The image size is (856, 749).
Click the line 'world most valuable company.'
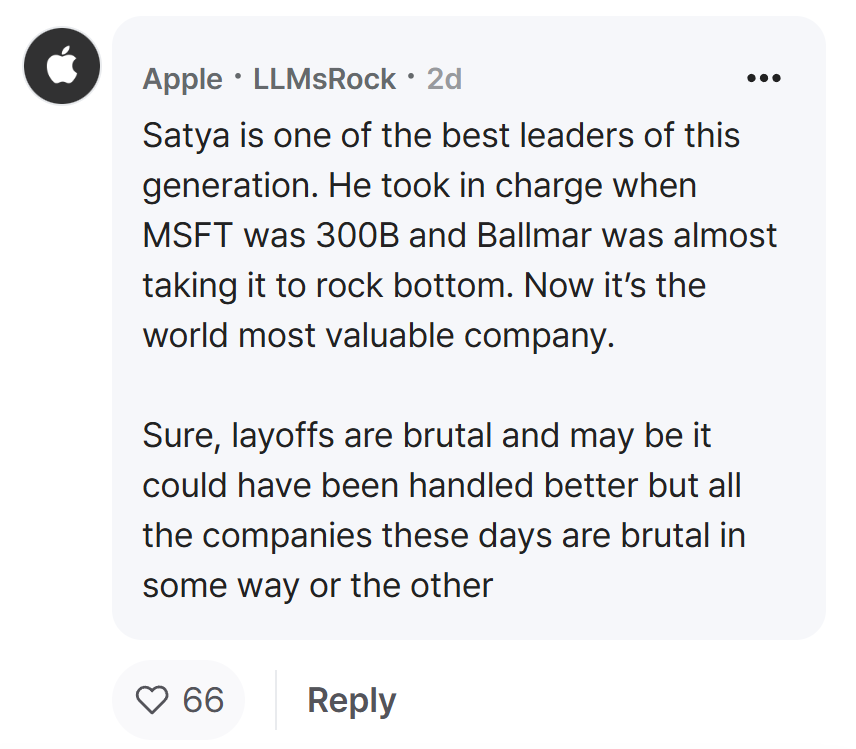378,336
